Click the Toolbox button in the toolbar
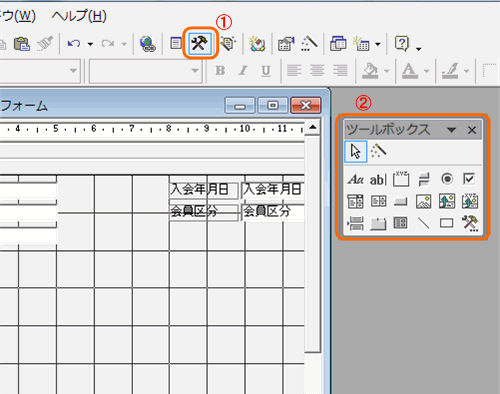Screen dimensions: 500x394 coord(199,43)
